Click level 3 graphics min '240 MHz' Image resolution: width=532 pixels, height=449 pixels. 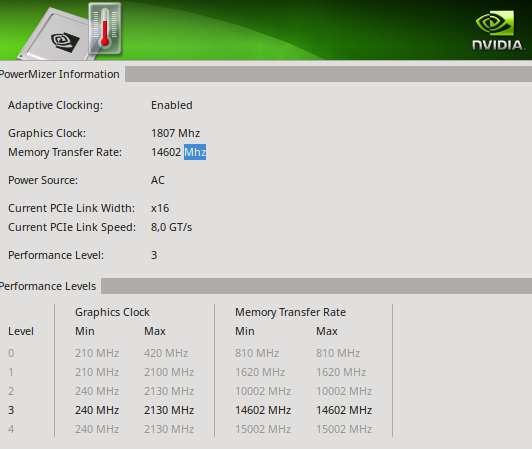[x=97, y=410]
